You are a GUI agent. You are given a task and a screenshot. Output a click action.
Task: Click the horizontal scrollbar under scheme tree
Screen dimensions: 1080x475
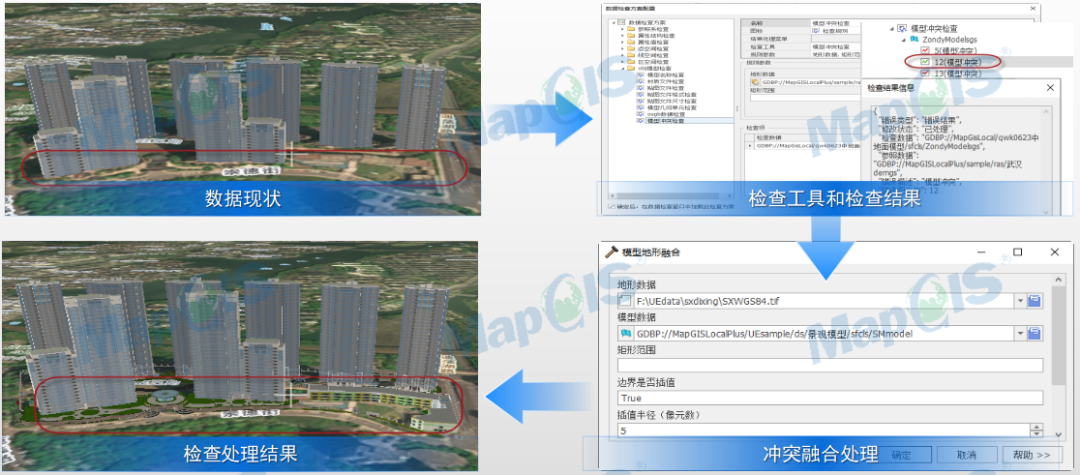click(x=668, y=196)
